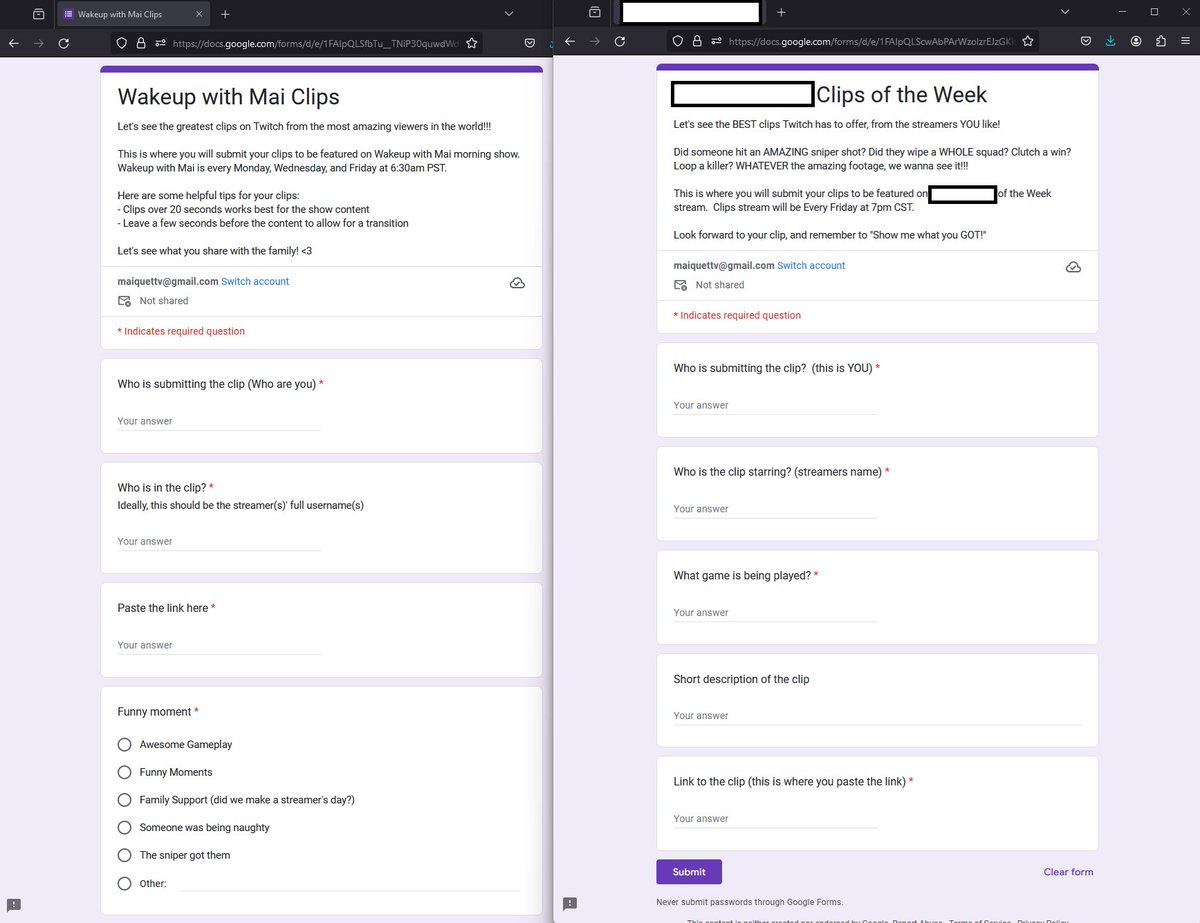Screen dimensions: 1200x923
Task: Expand the tab list in the left window
Action: (x=509, y=13)
